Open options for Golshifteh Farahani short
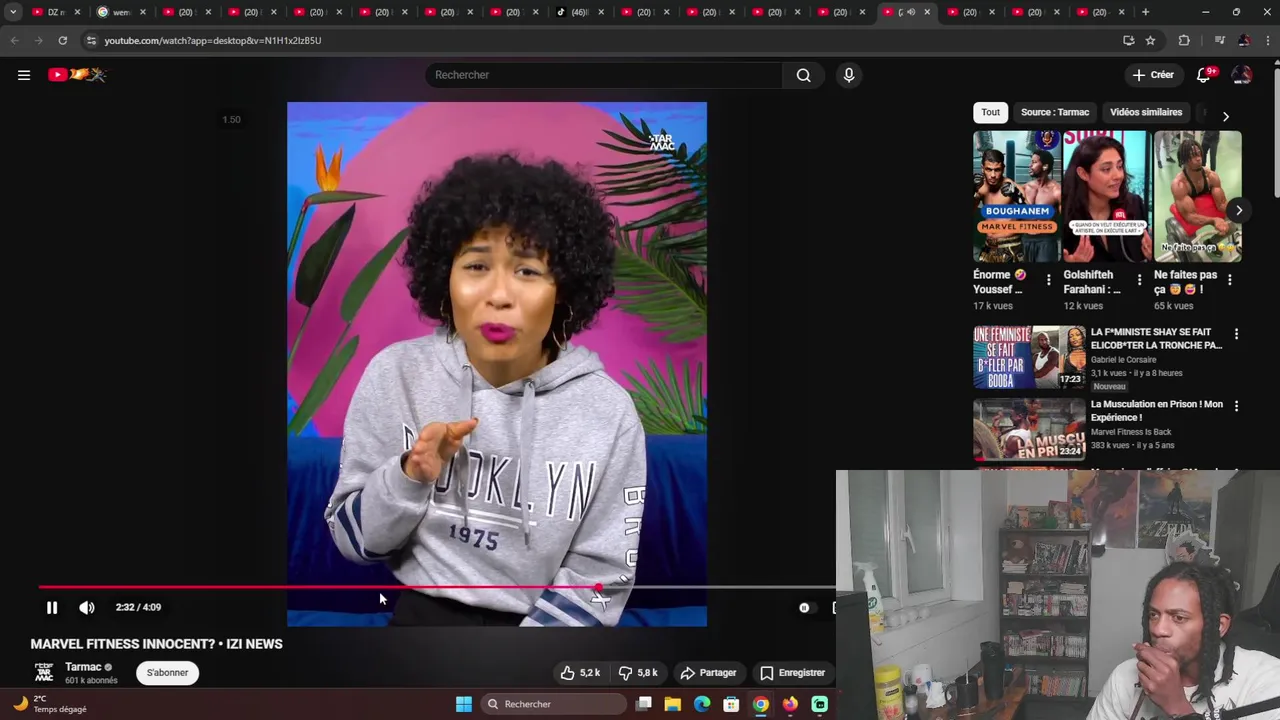 (x=1139, y=280)
